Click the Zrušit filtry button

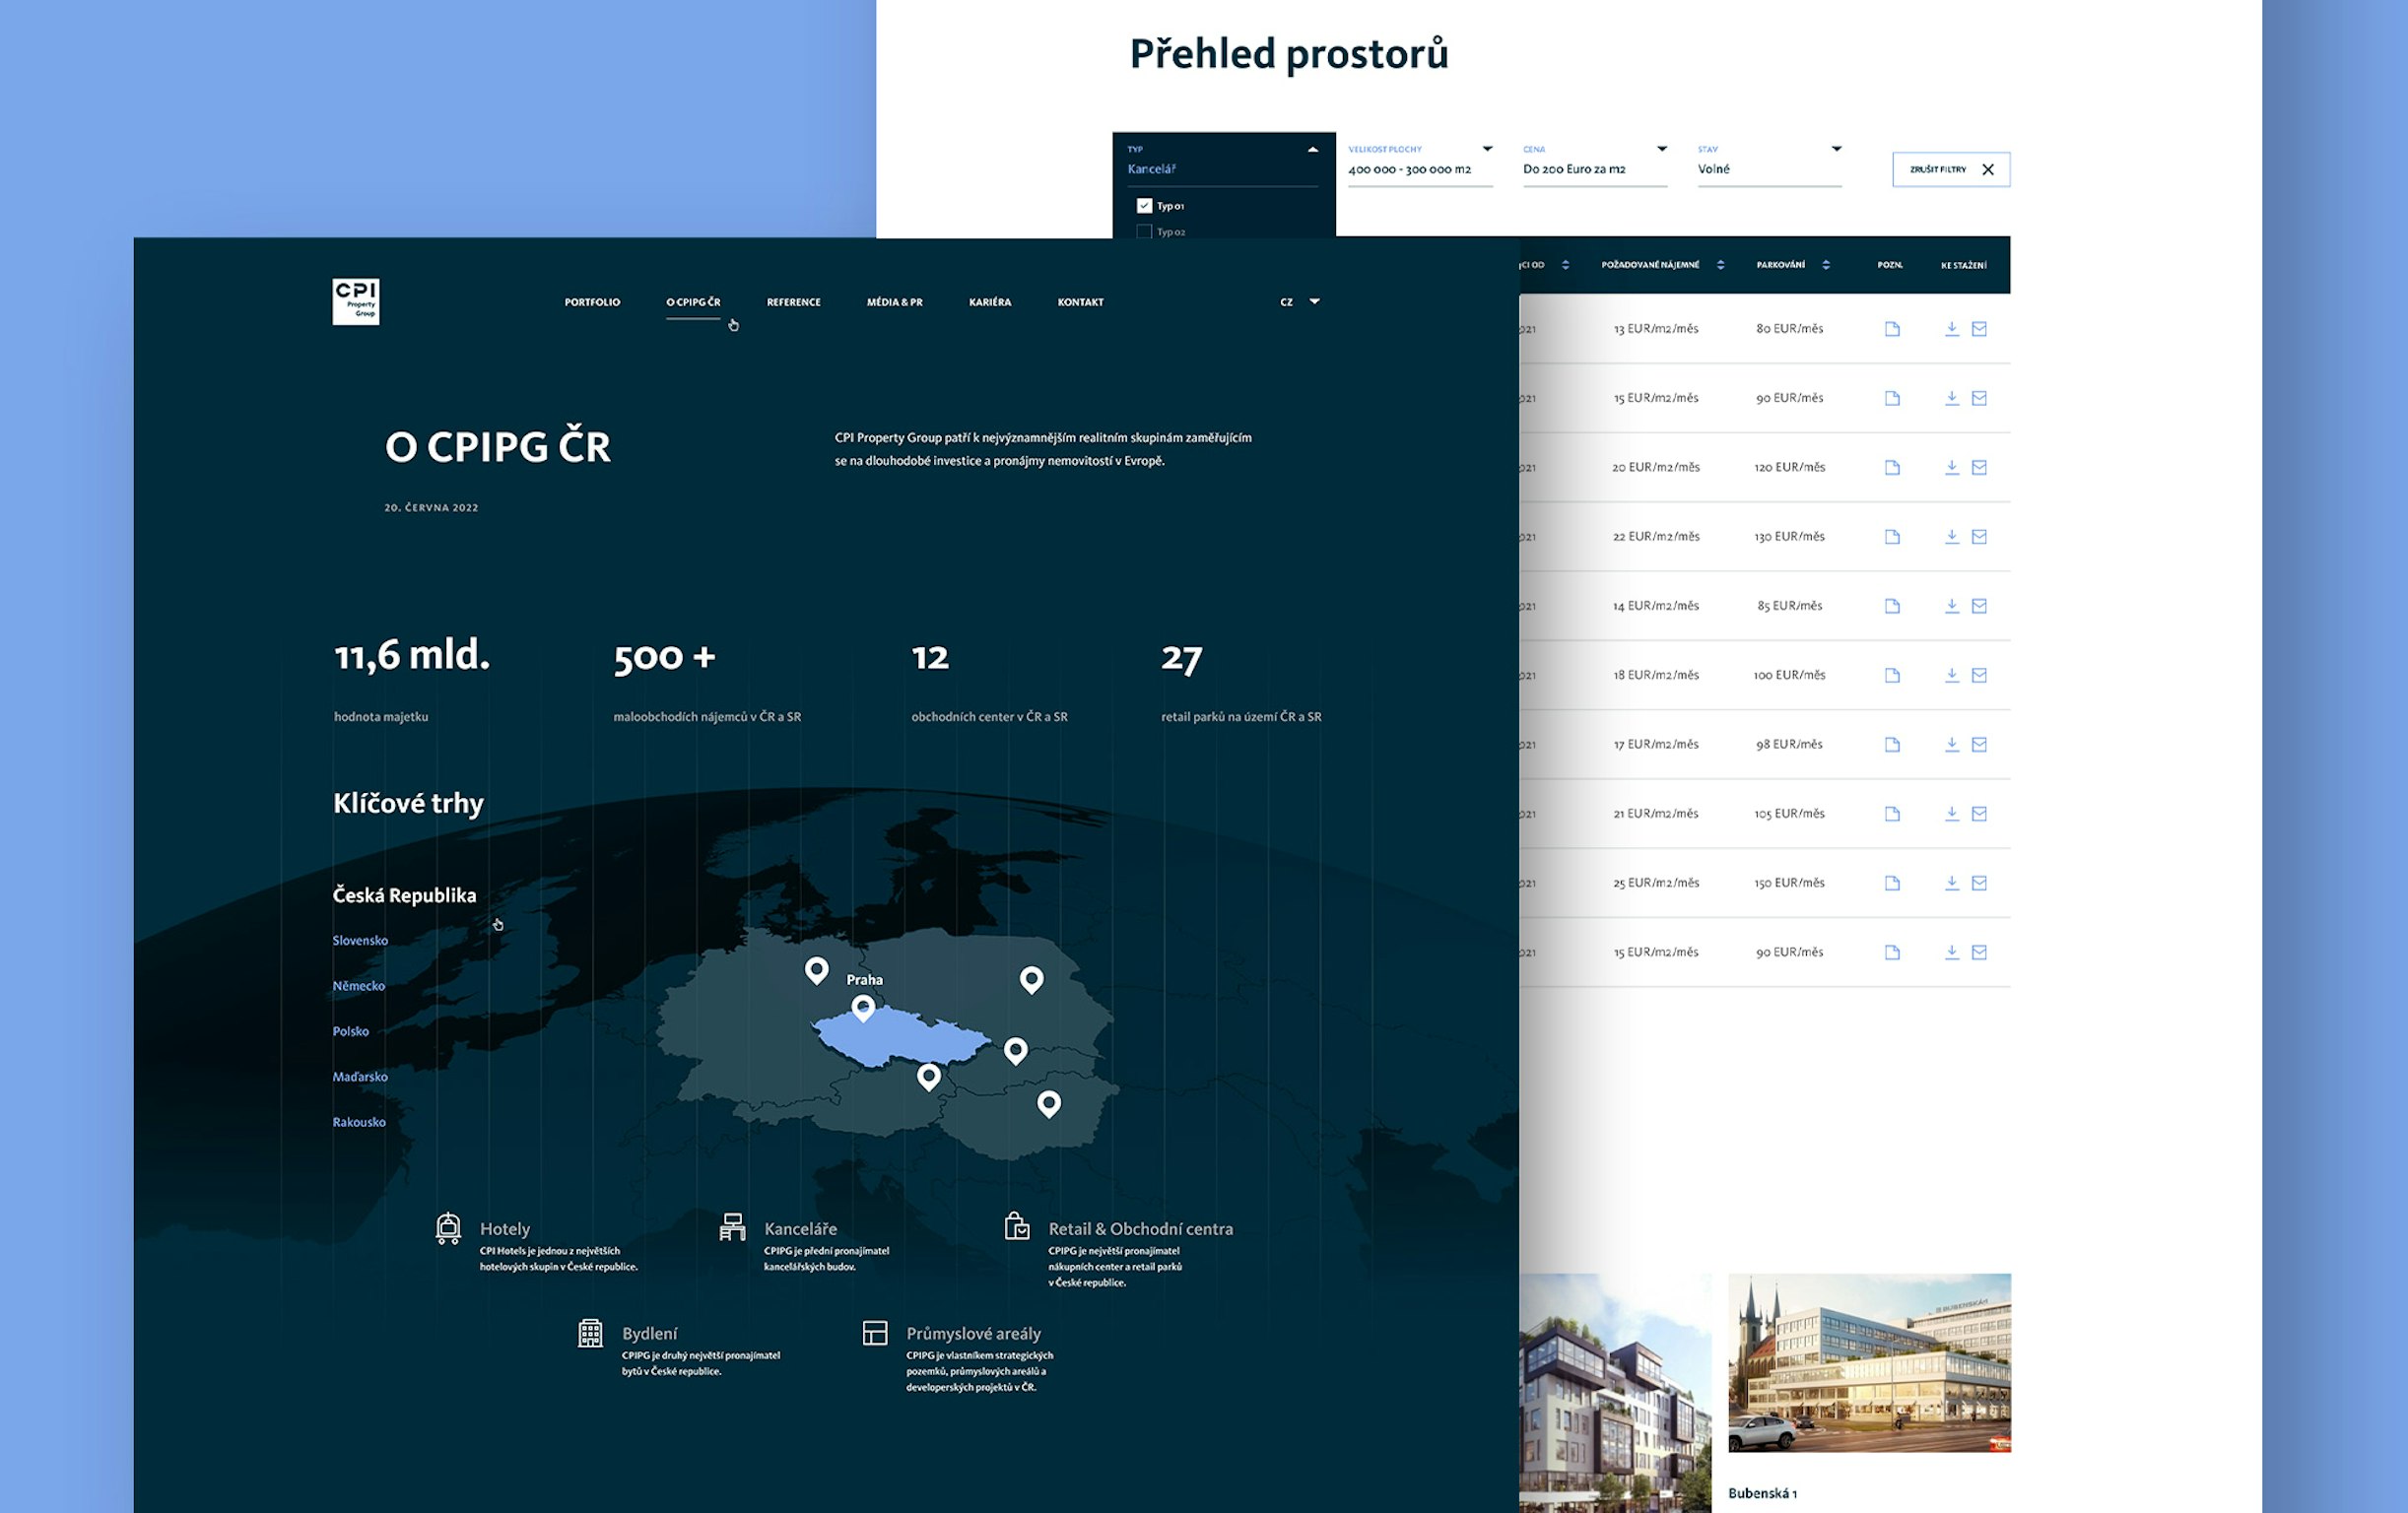point(1951,169)
